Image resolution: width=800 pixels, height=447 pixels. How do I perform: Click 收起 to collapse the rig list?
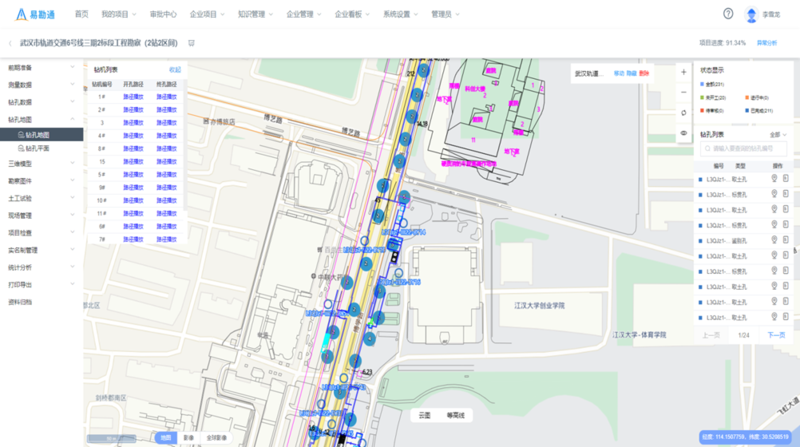tap(174, 70)
